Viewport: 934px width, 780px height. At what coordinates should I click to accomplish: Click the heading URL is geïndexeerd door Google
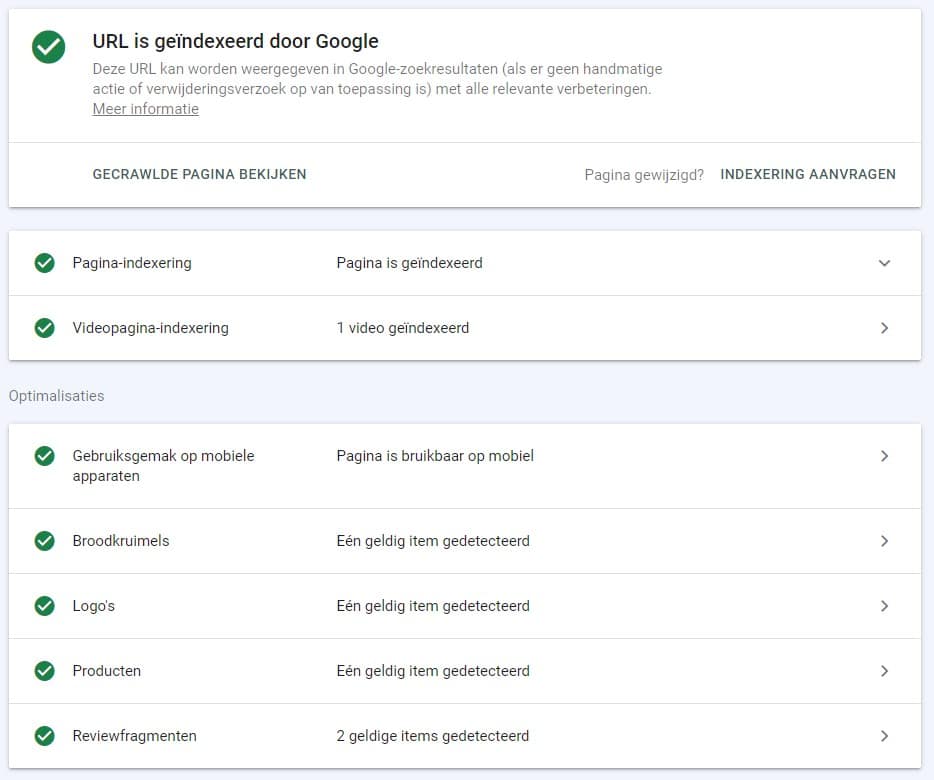235,41
